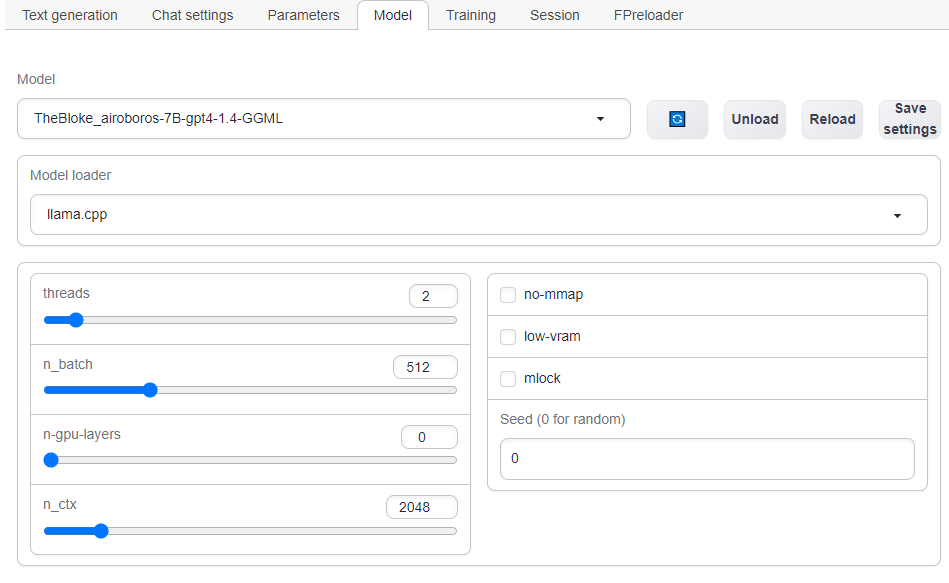Expand the llama.cpp loader selection arrow
This screenshot has height=583, width=949.
[x=897, y=214]
